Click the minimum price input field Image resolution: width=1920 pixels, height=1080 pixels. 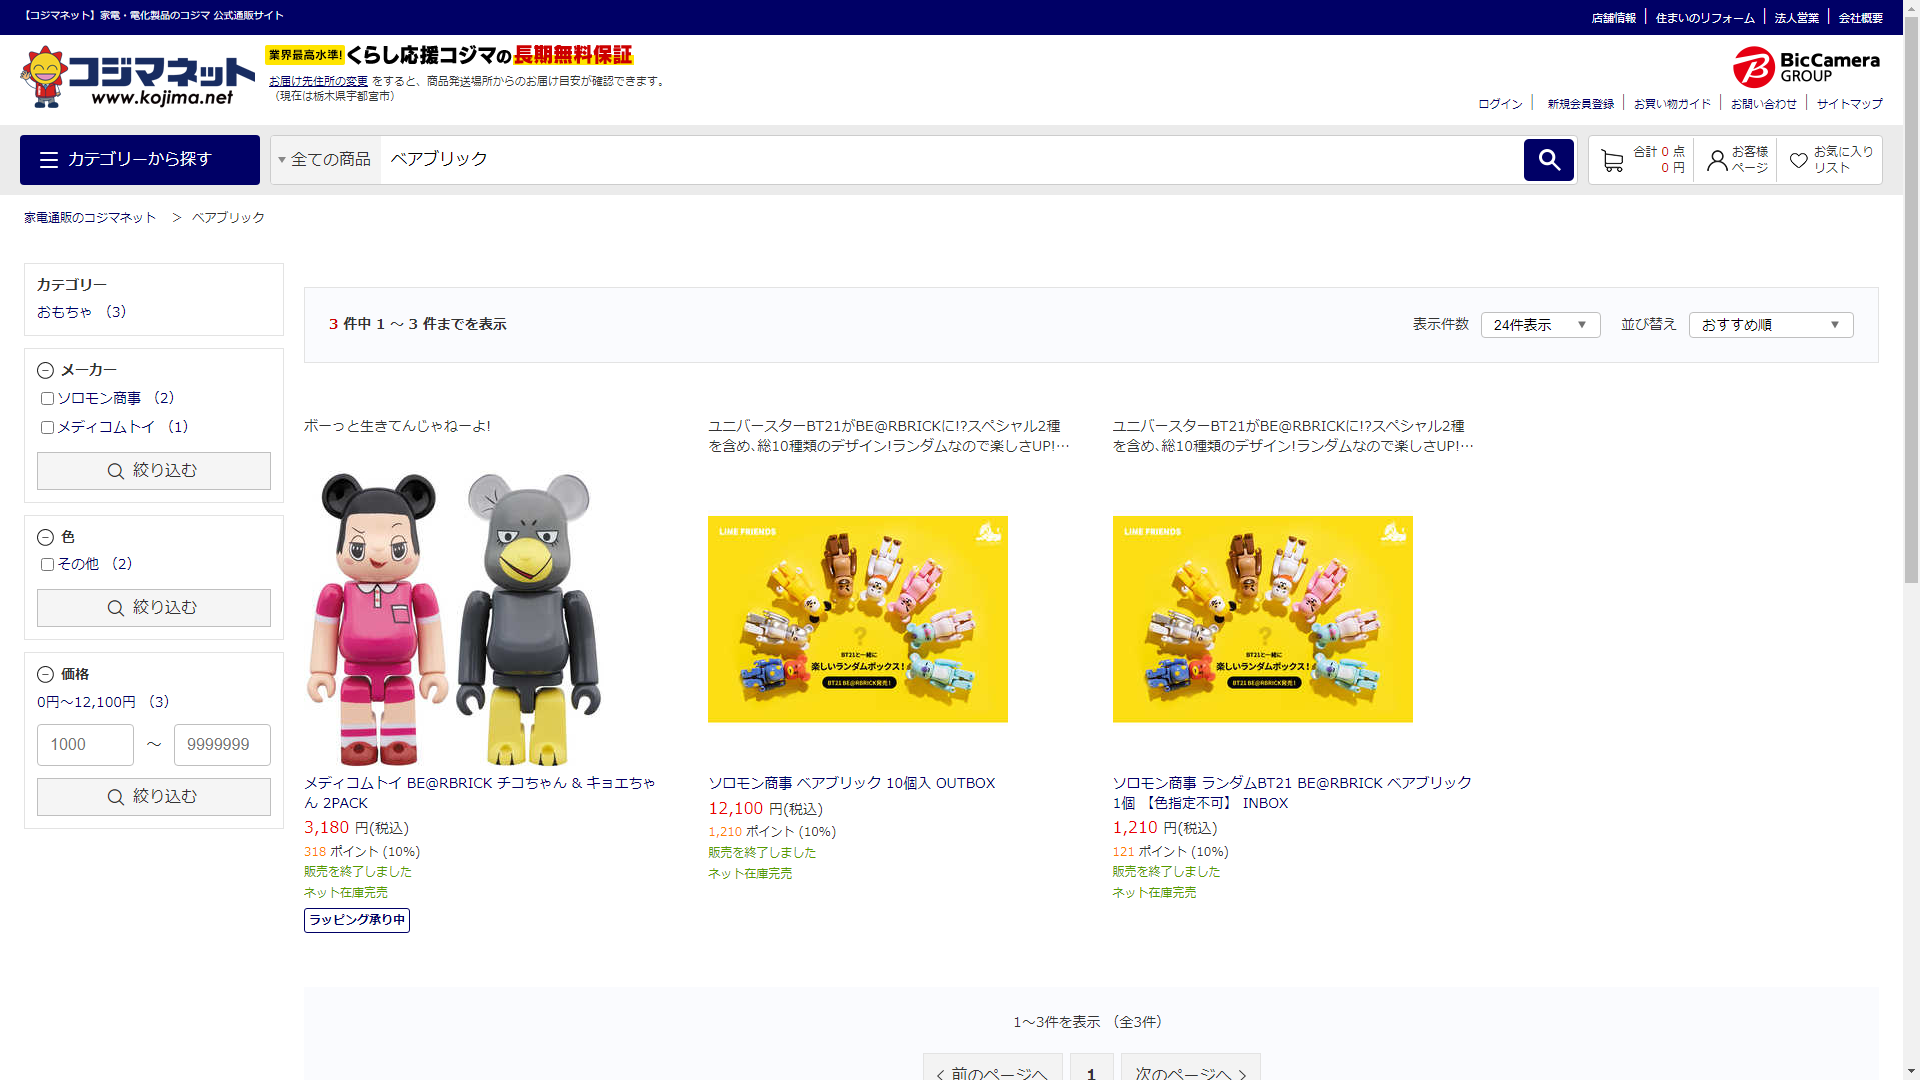(85, 745)
